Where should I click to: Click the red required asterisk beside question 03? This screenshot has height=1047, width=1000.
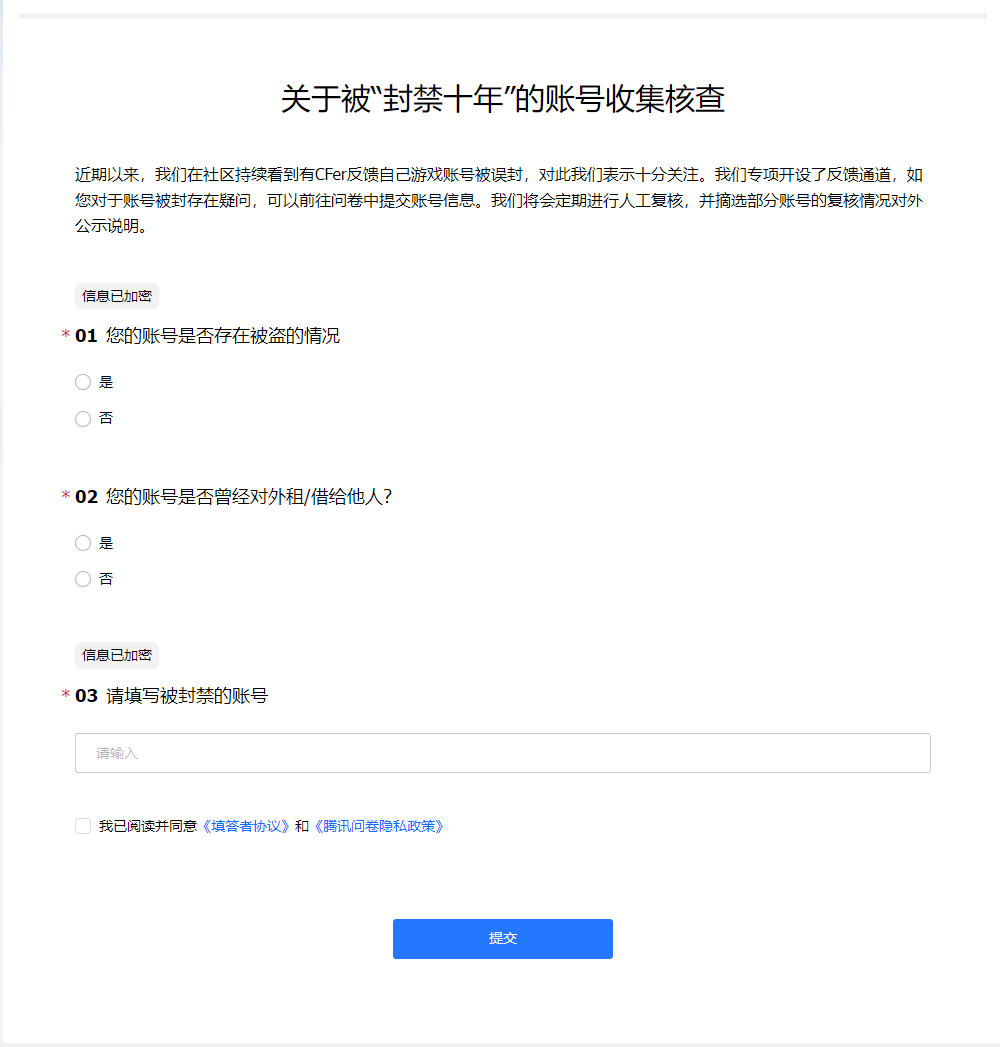65,694
